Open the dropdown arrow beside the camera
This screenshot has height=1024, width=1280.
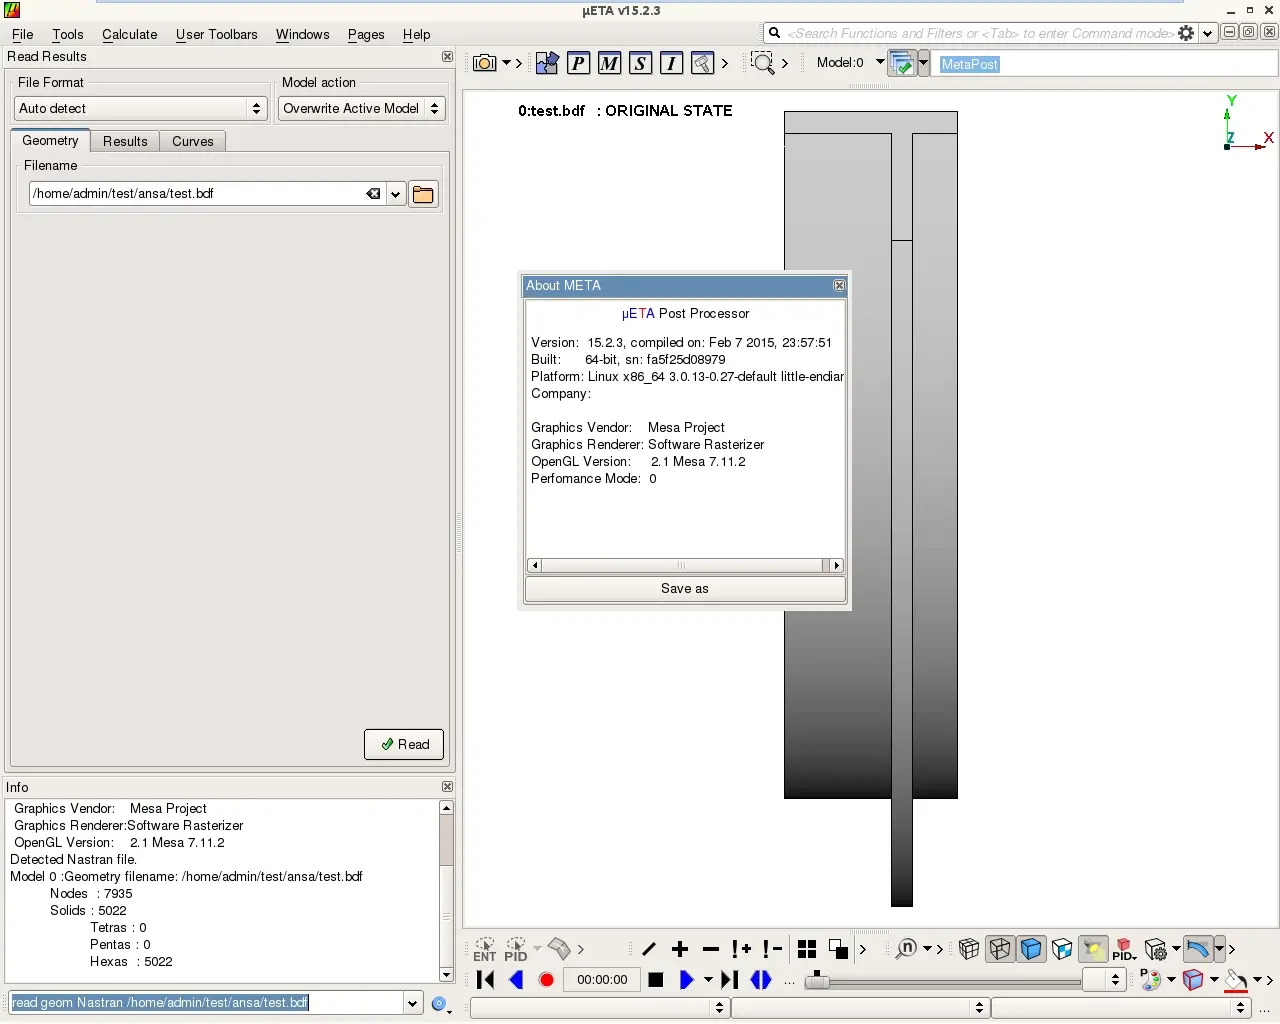pos(506,63)
